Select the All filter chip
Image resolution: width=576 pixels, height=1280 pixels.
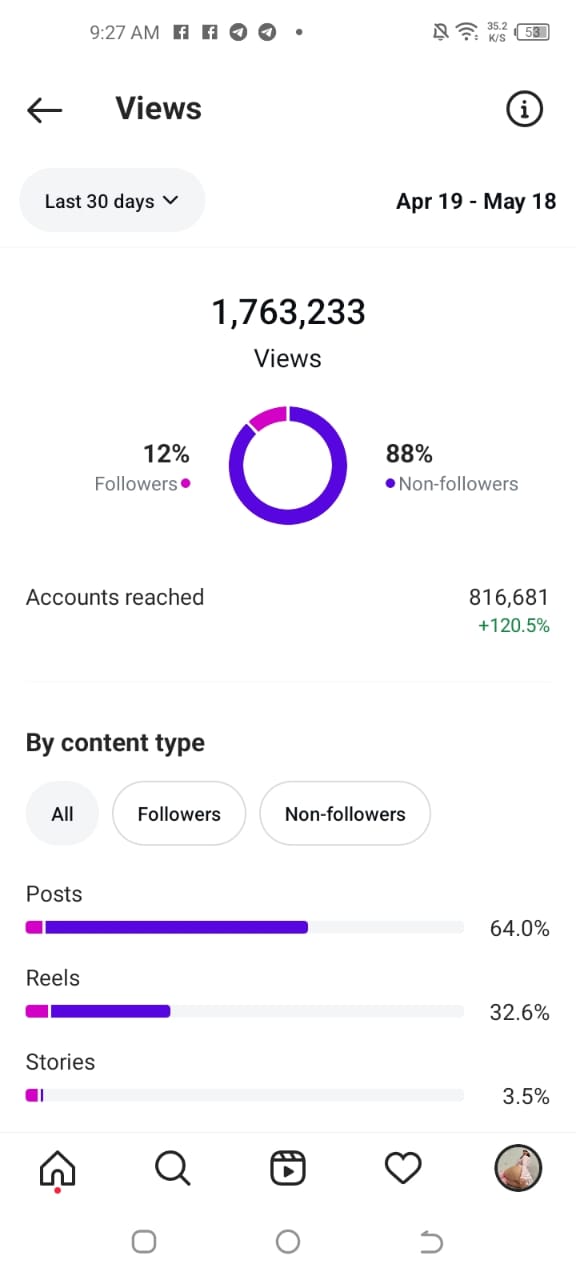coord(62,814)
